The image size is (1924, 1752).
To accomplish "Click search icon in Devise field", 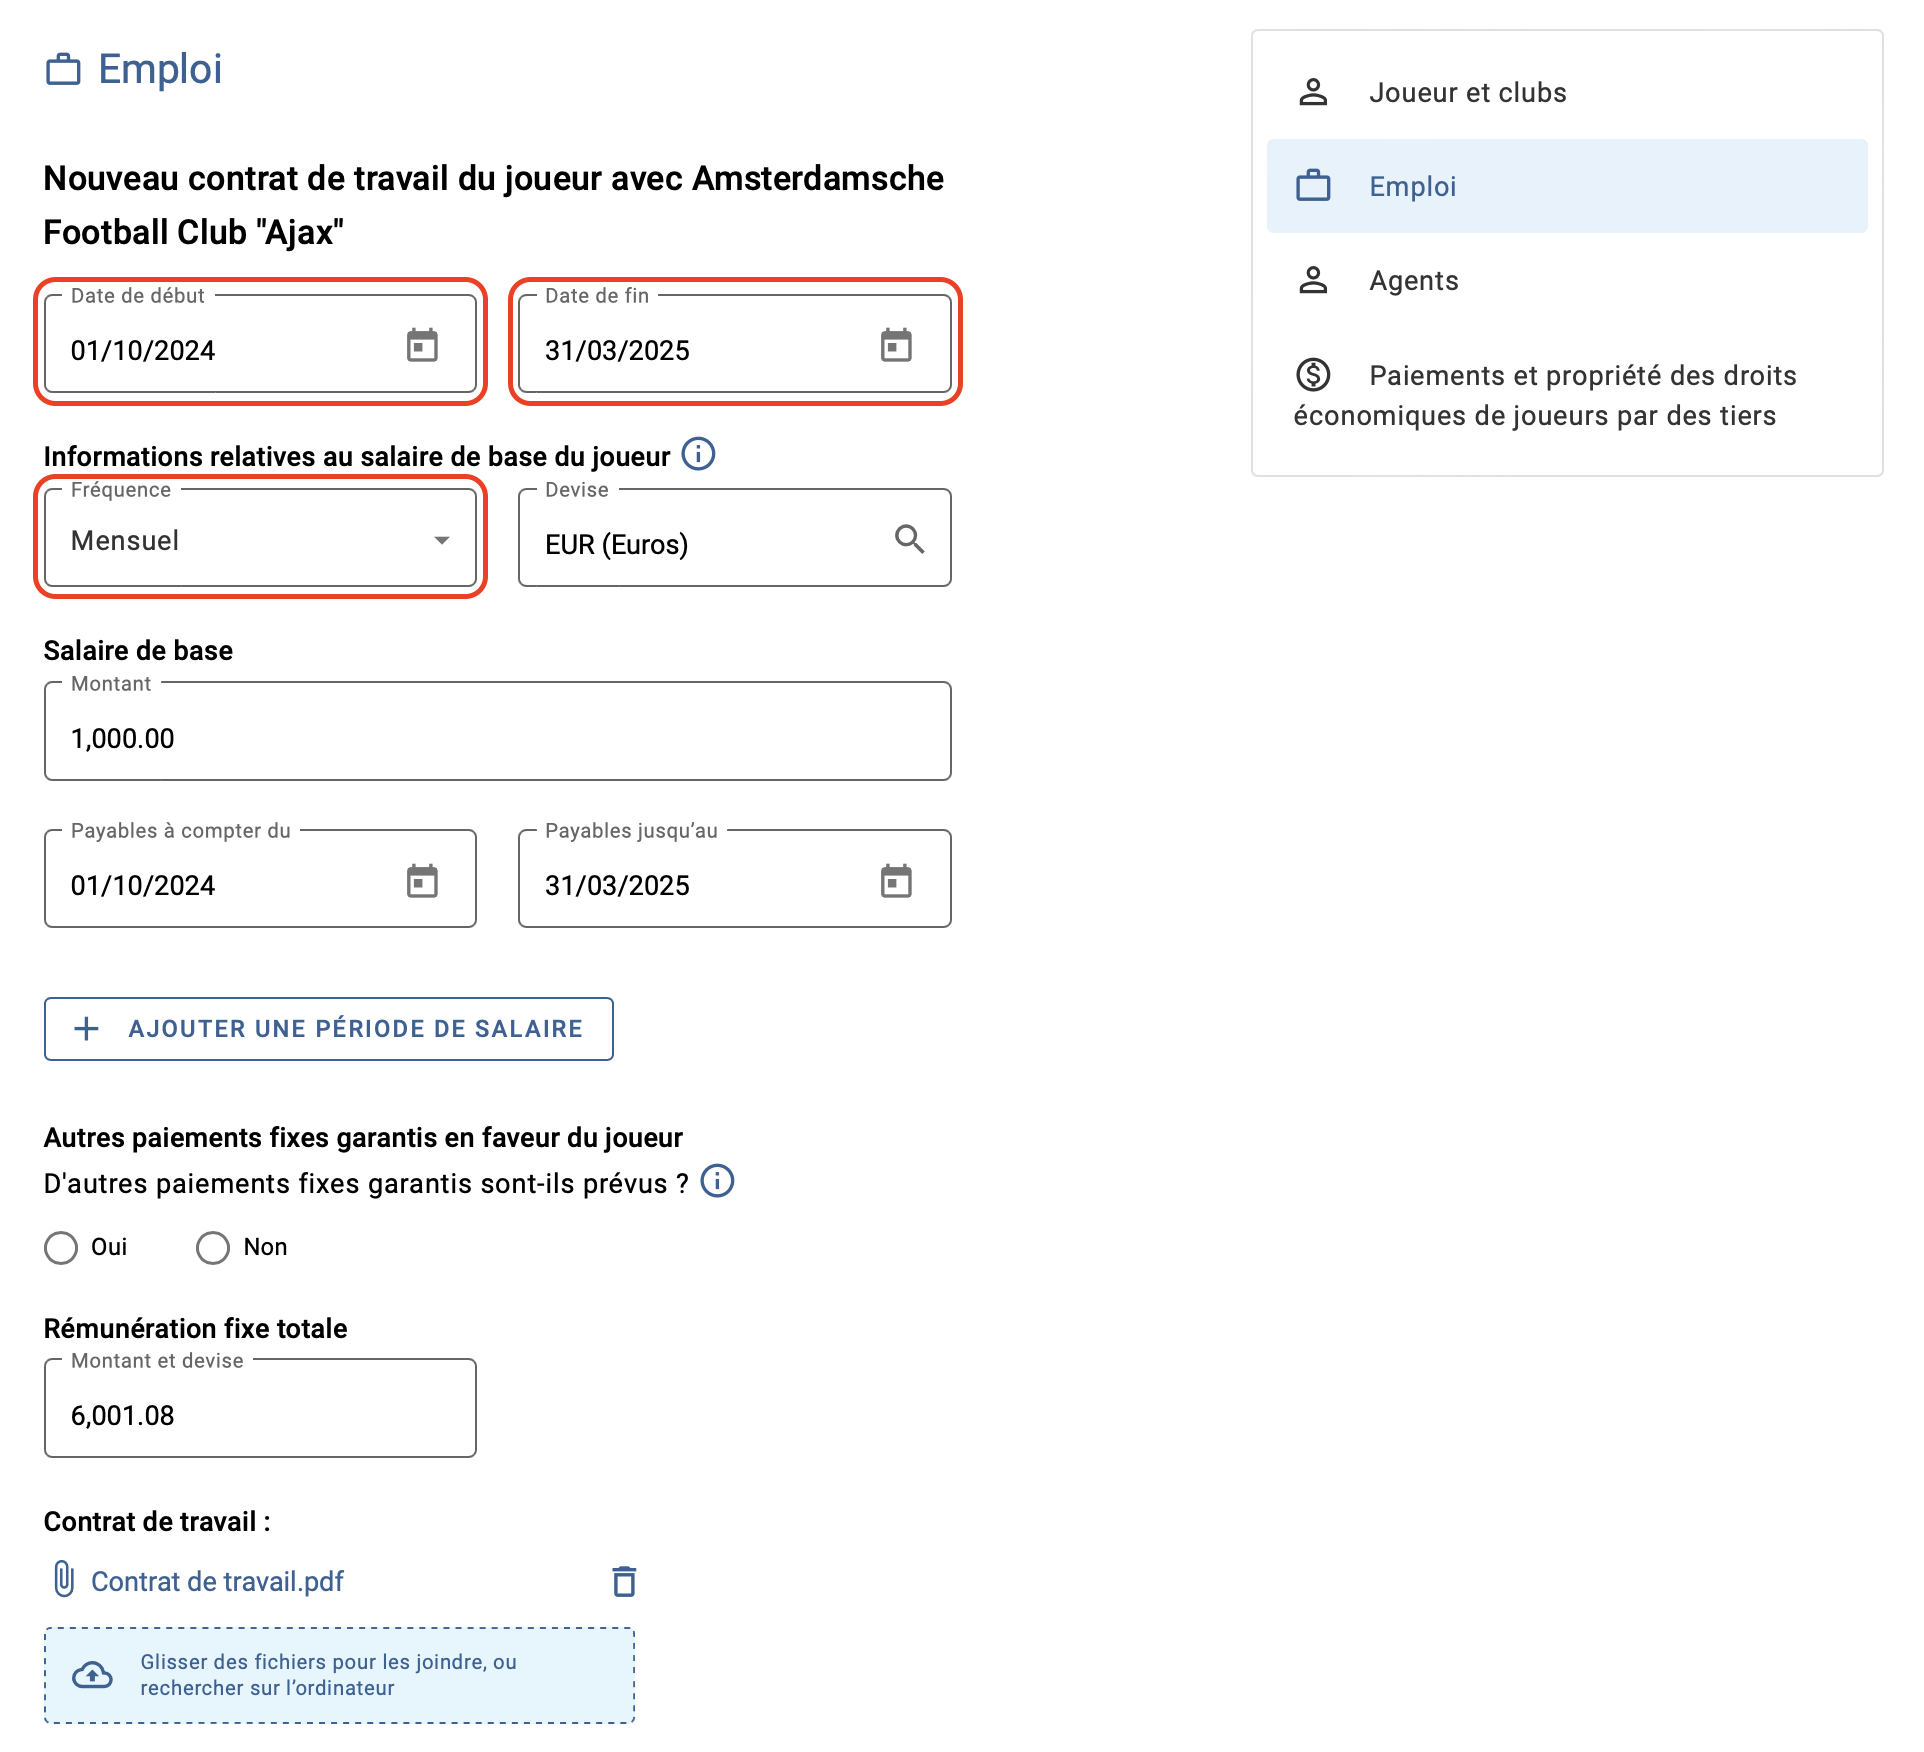I will pyautogui.click(x=909, y=539).
